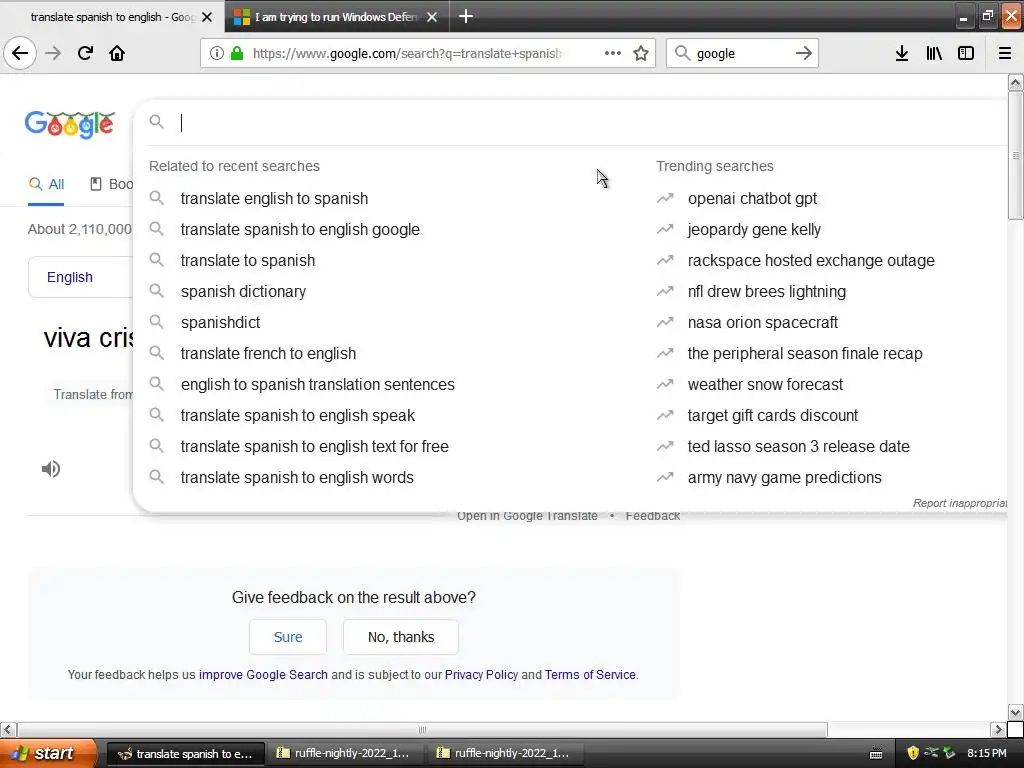Image resolution: width=1024 pixels, height=768 pixels.
Task: Select the All search results tab
Action: click(x=46, y=184)
